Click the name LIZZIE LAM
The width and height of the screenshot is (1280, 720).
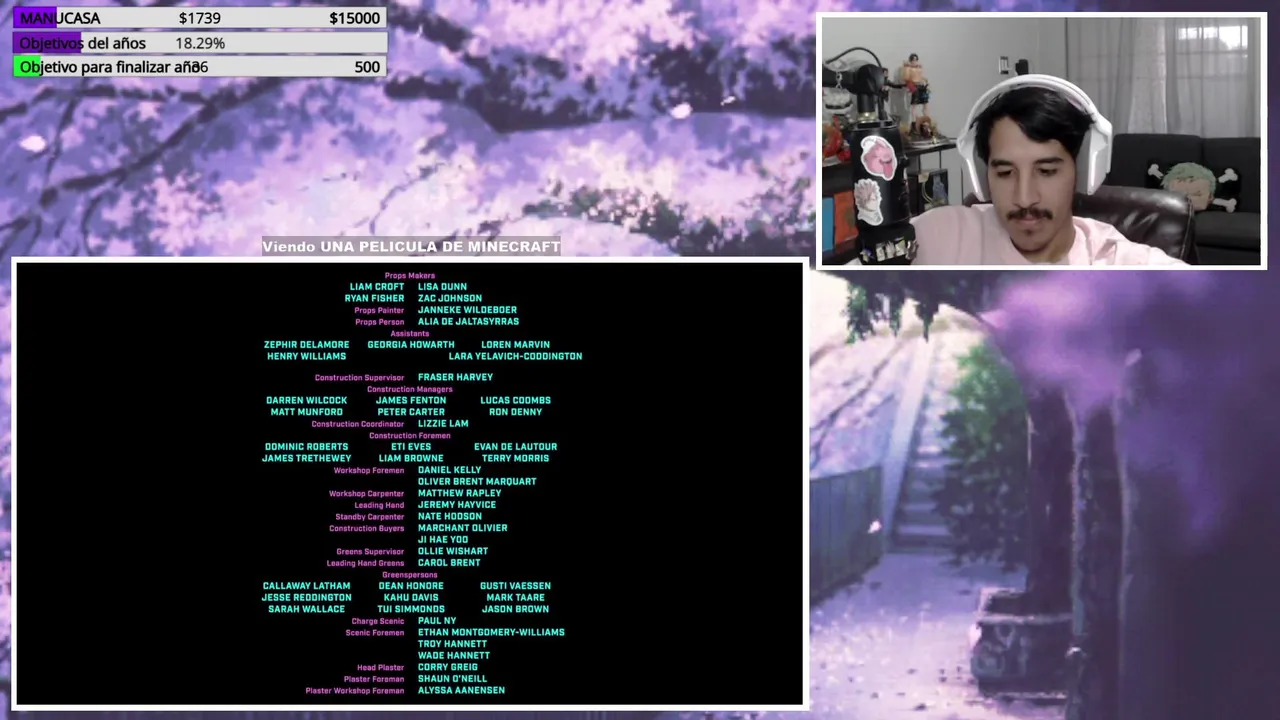pyautogui.click(x=443, y=424)
